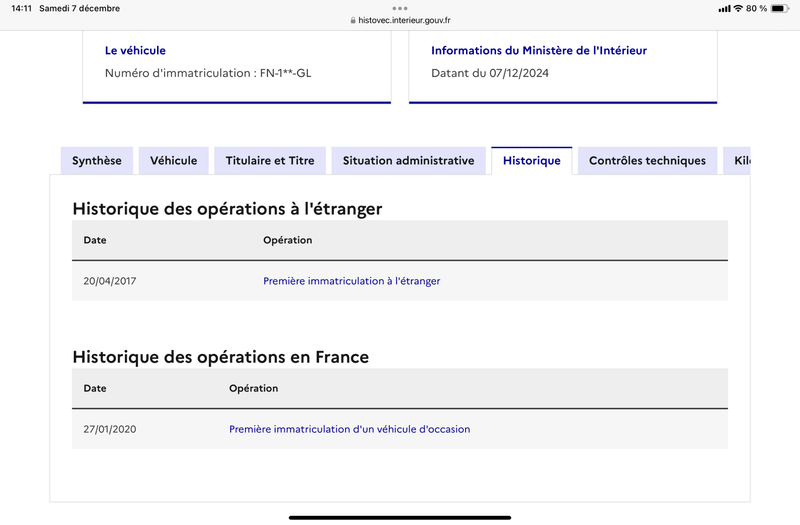
Task: Click Date header in étranger table
Action: [x=95, y=240]
